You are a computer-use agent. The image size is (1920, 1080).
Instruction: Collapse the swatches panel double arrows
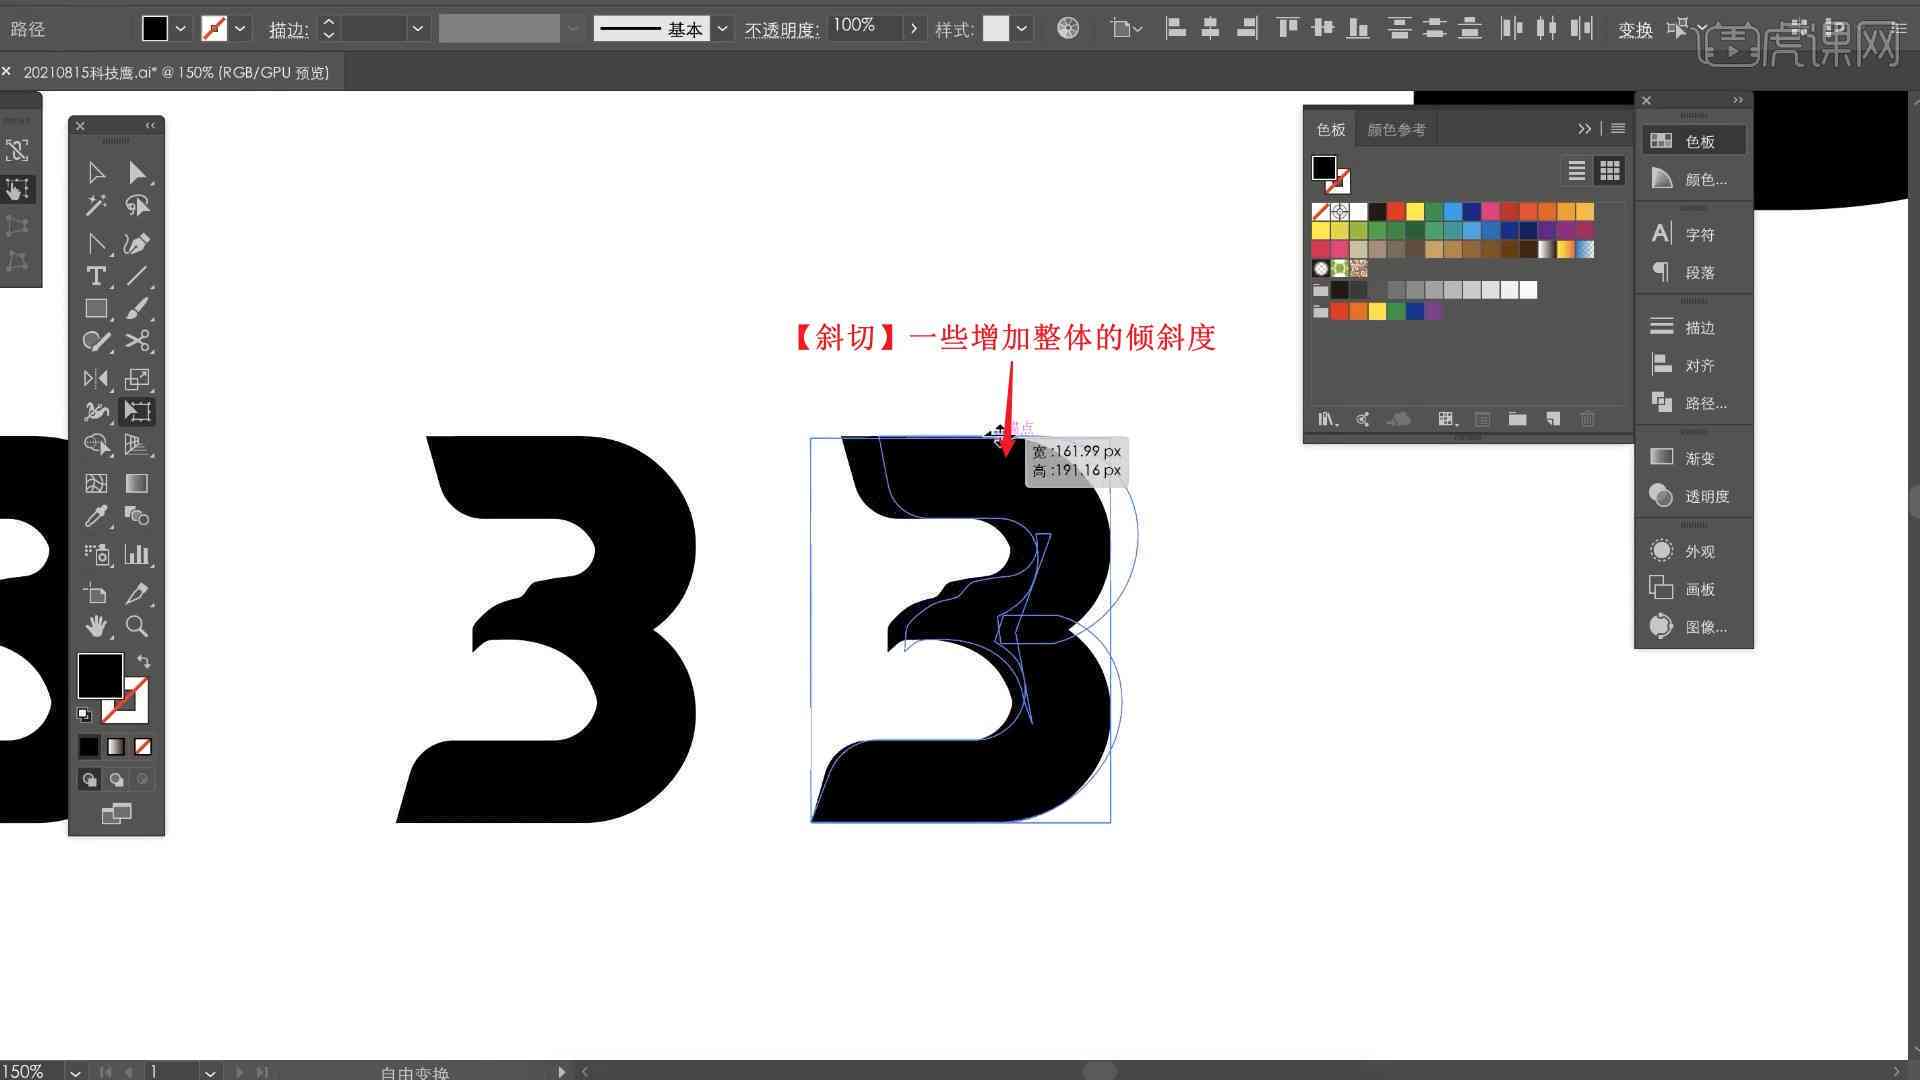pyautogui.click(x=1584, y=129)
